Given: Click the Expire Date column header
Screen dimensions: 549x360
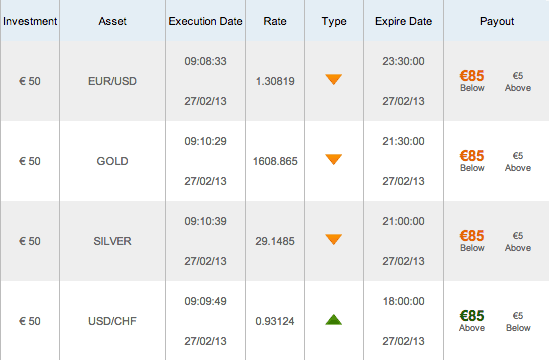Looking at the screenshot, I should pos(403,21).
